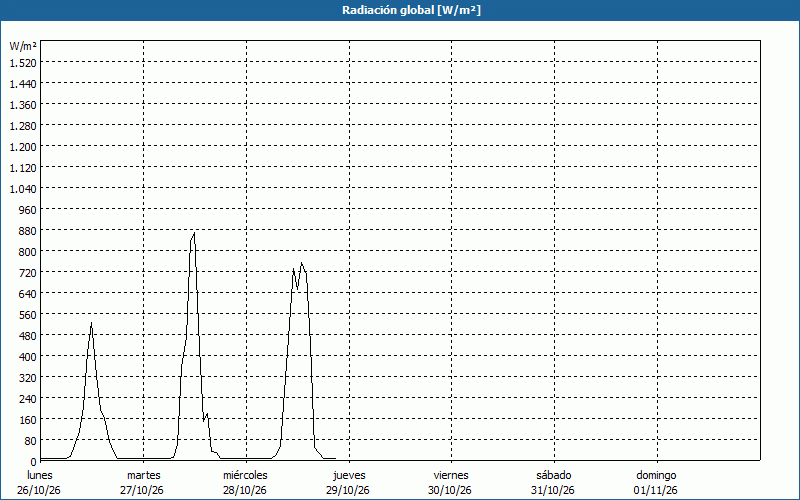Select the 160 y-axis value

(x=28, y=420)
